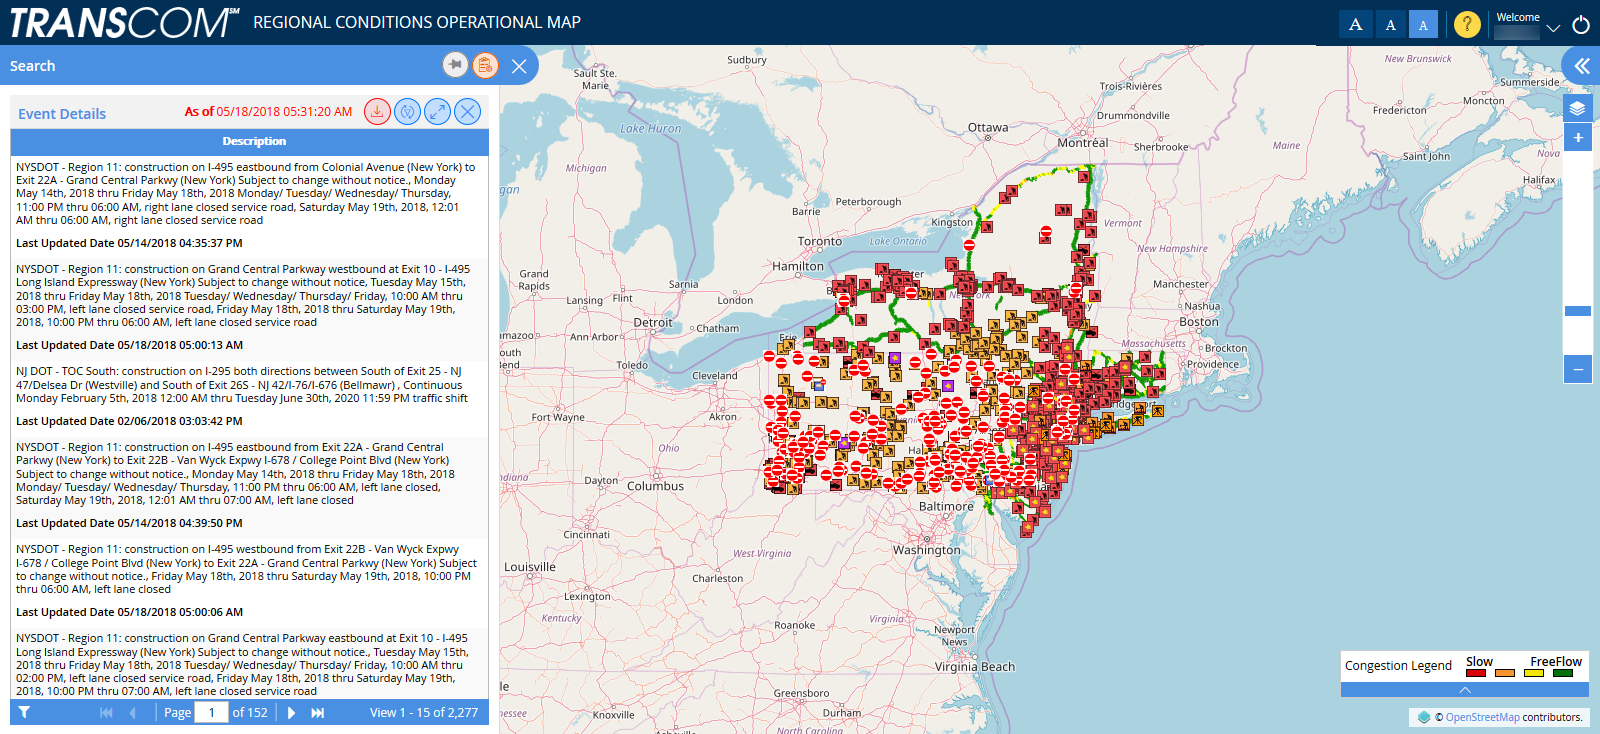Click the orange clipboard report icon

click(x=485, y=65)
